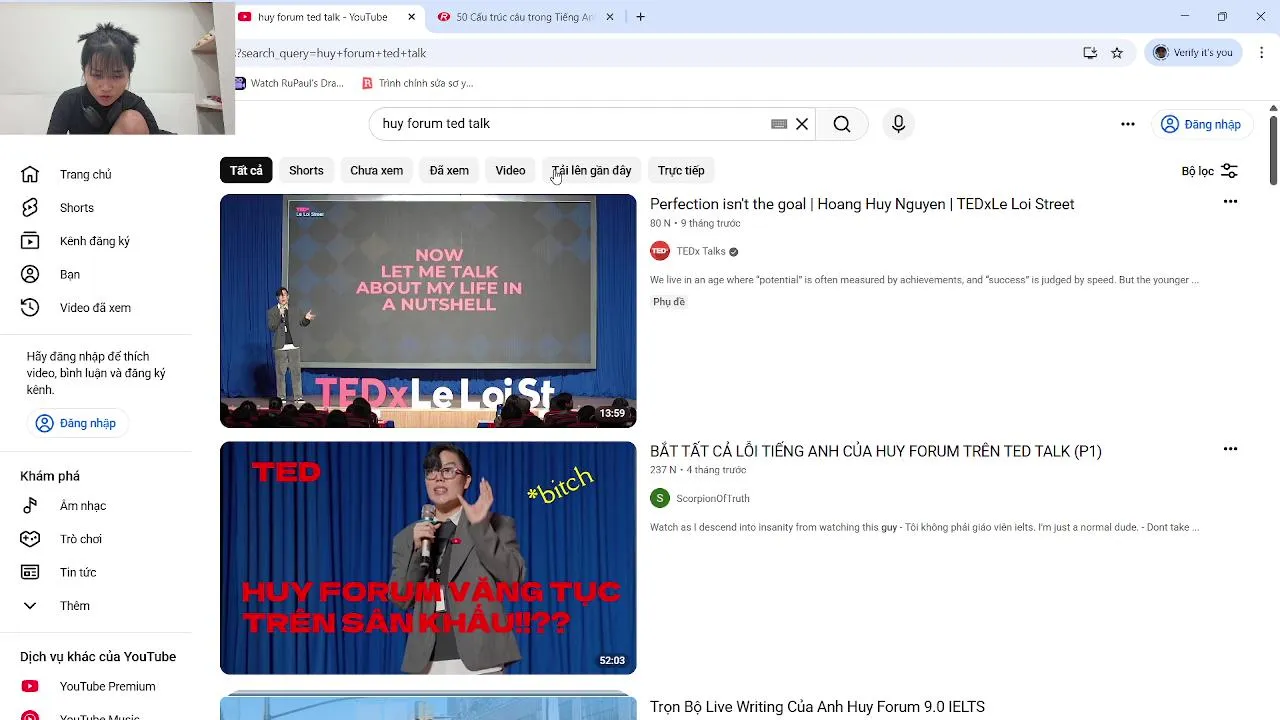Click description starting Watch as I descend
This screenshot has width=1280, height=720.
[924, 527]
